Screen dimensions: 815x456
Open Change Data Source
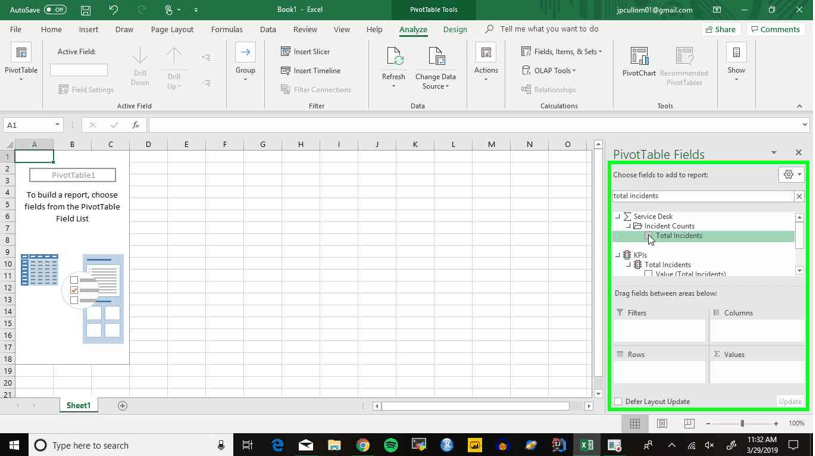coord(436,68)
